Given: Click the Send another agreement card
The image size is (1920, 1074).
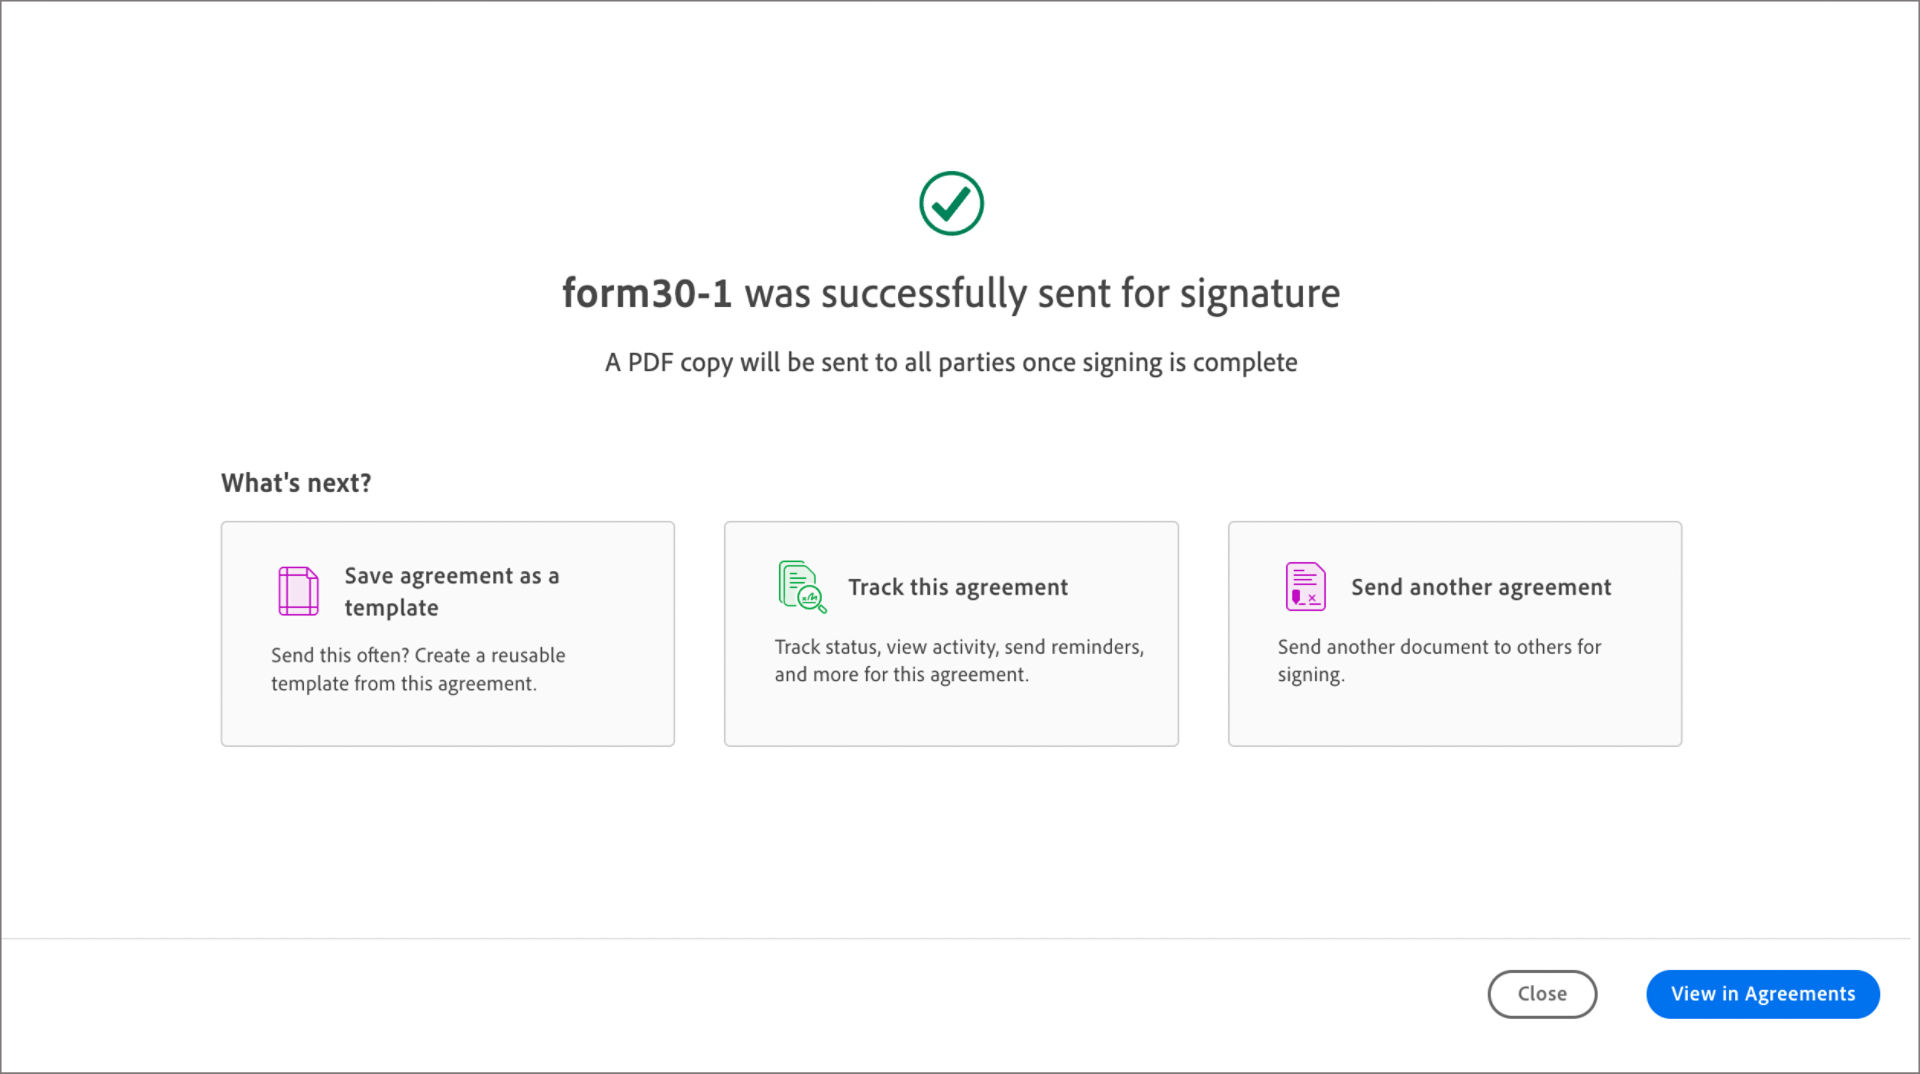Looking at the screenshot, I should [x=1454, y=633].
